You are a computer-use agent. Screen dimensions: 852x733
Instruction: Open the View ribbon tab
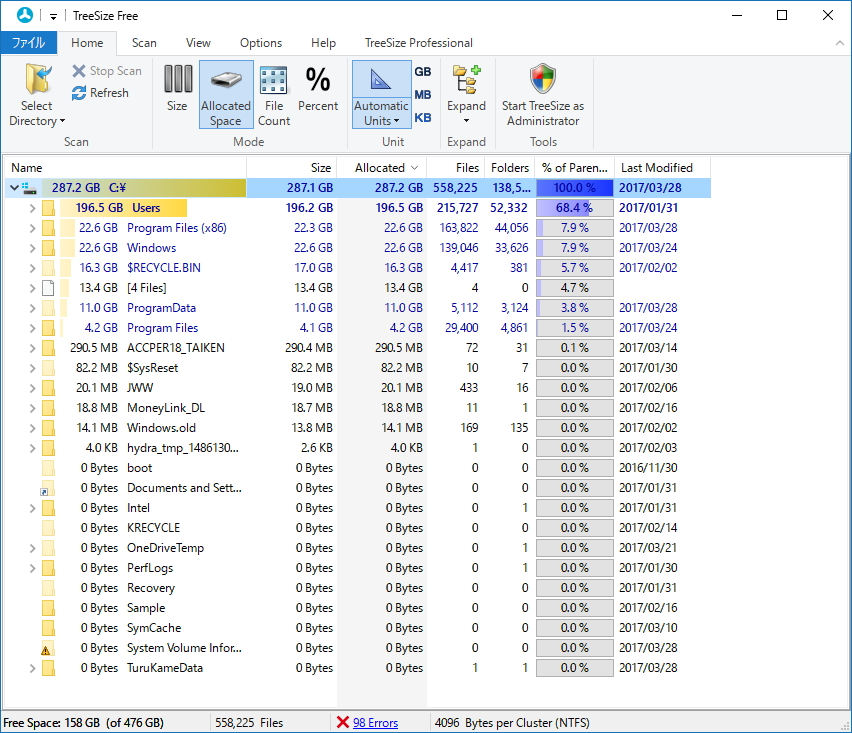click(198, 43)
